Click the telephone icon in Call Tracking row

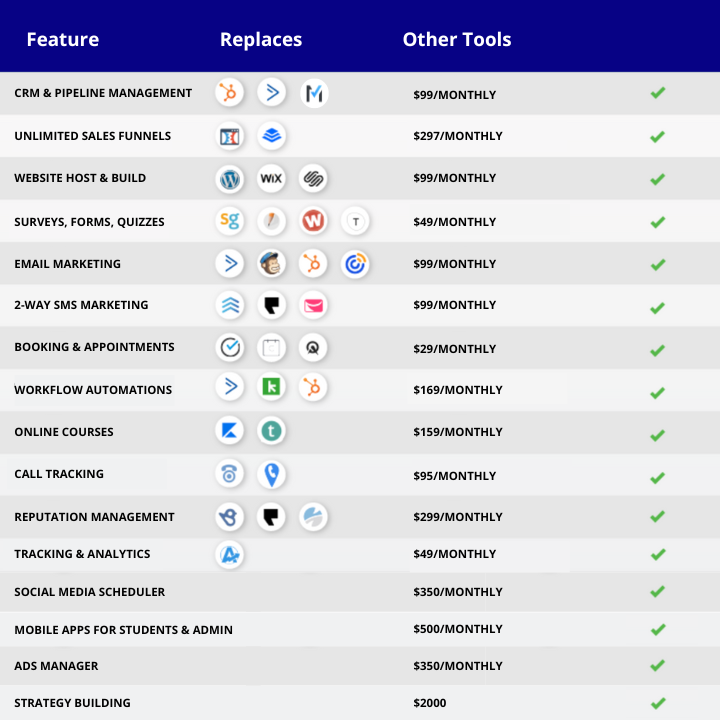pos(229,473)
